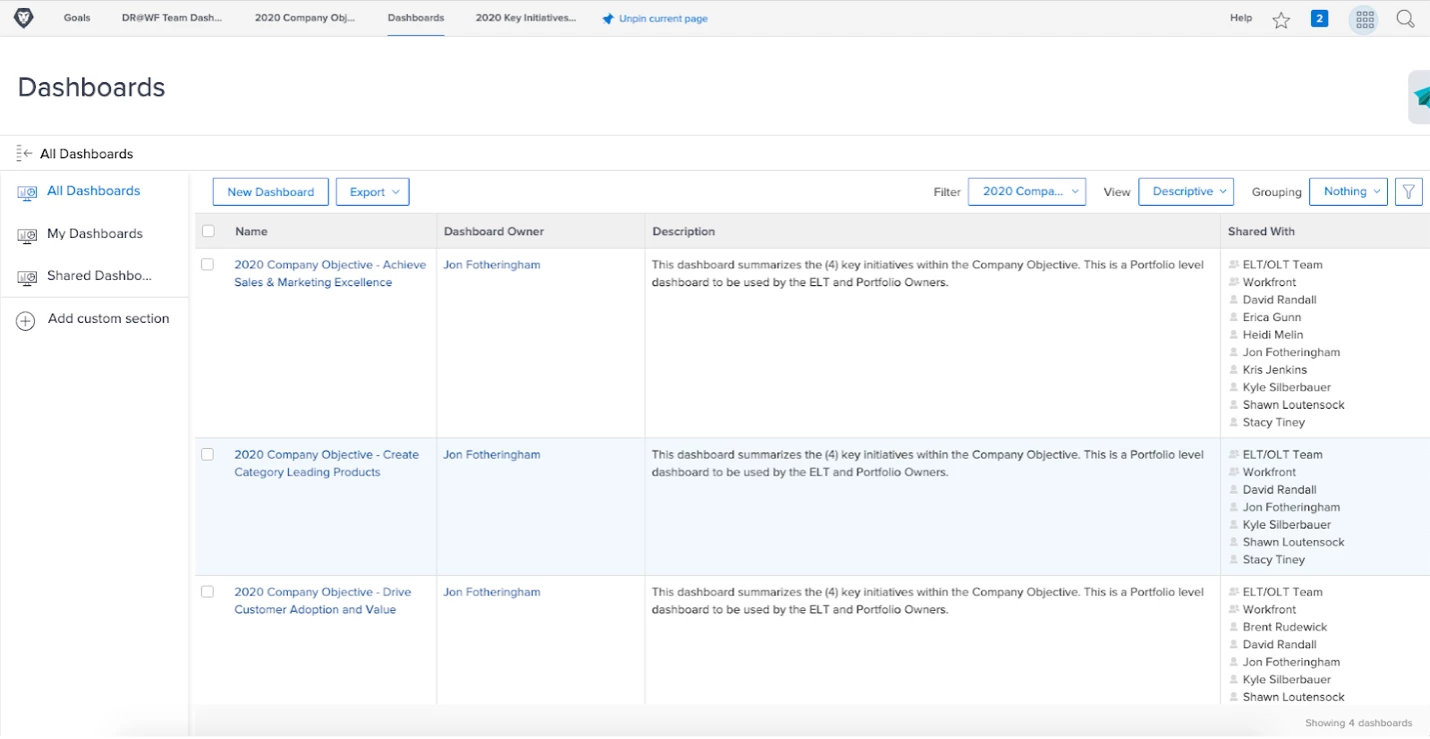Screen dimensions: 1430x739
Task: Open the Filter dropdown showing 2020 Compa...
Action: pyautogui.click(x=1027, y=192)
